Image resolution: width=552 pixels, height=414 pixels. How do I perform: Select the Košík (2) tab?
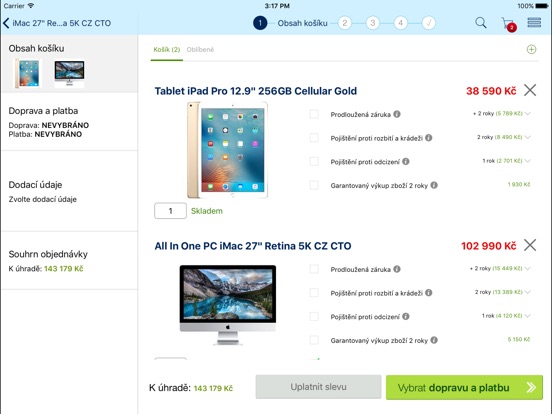pyautogui.click(x=167, y=50)
